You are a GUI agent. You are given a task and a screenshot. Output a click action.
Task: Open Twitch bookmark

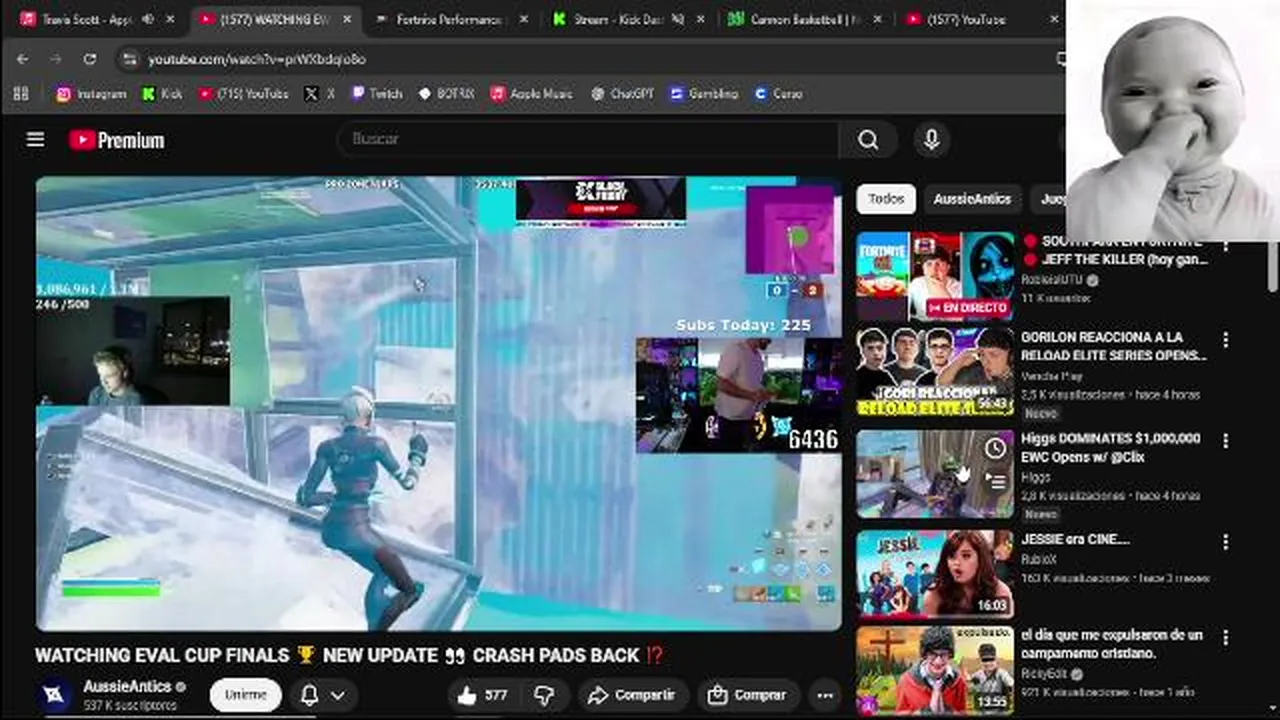pos(376,93)
